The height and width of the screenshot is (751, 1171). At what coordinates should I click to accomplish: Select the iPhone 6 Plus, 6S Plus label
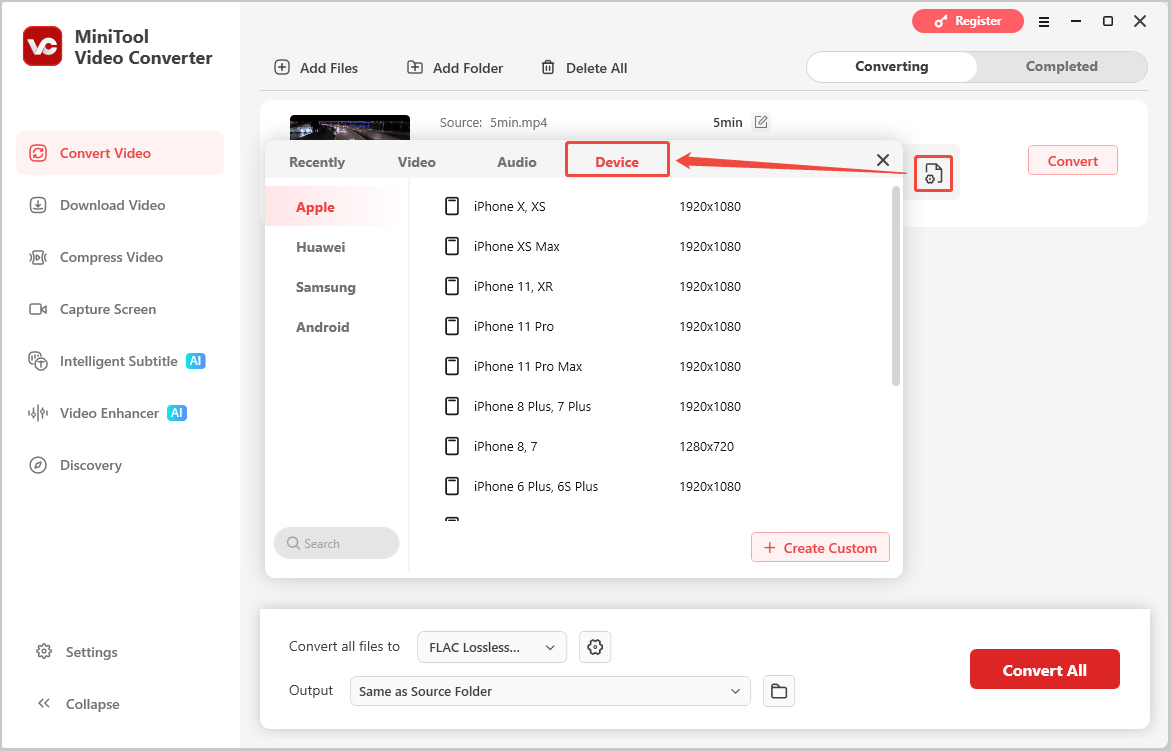coord(535,487)
